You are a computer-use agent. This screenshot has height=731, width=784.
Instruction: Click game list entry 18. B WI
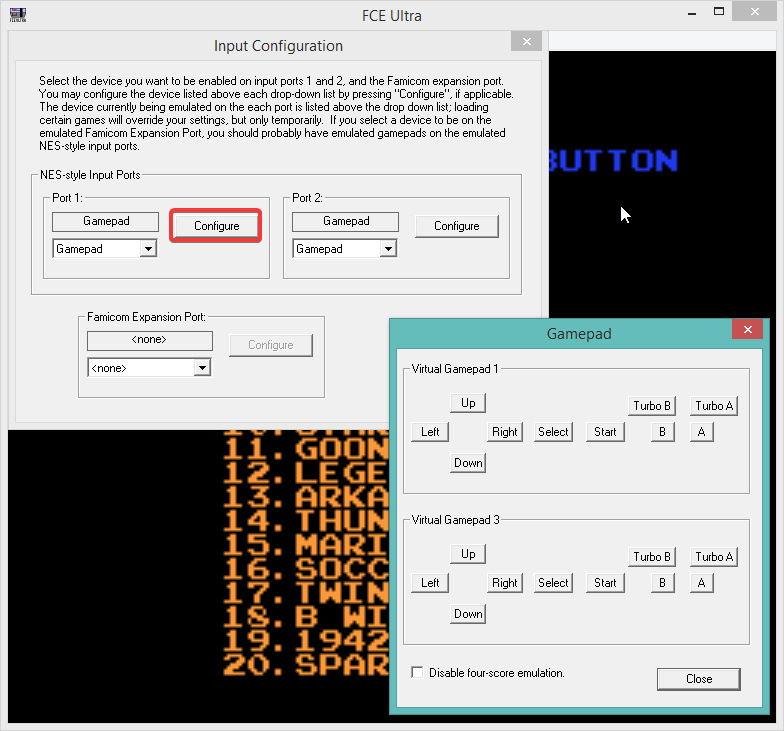coord(306,616)
